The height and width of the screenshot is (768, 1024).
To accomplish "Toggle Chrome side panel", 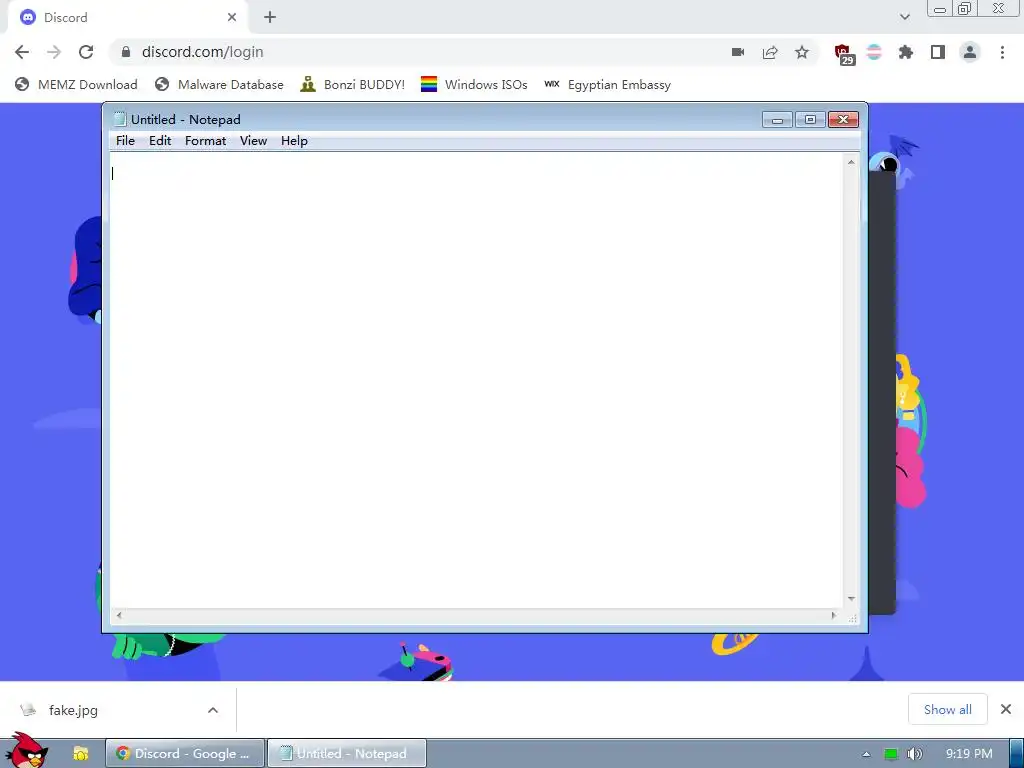I will (x=938, y=52).
